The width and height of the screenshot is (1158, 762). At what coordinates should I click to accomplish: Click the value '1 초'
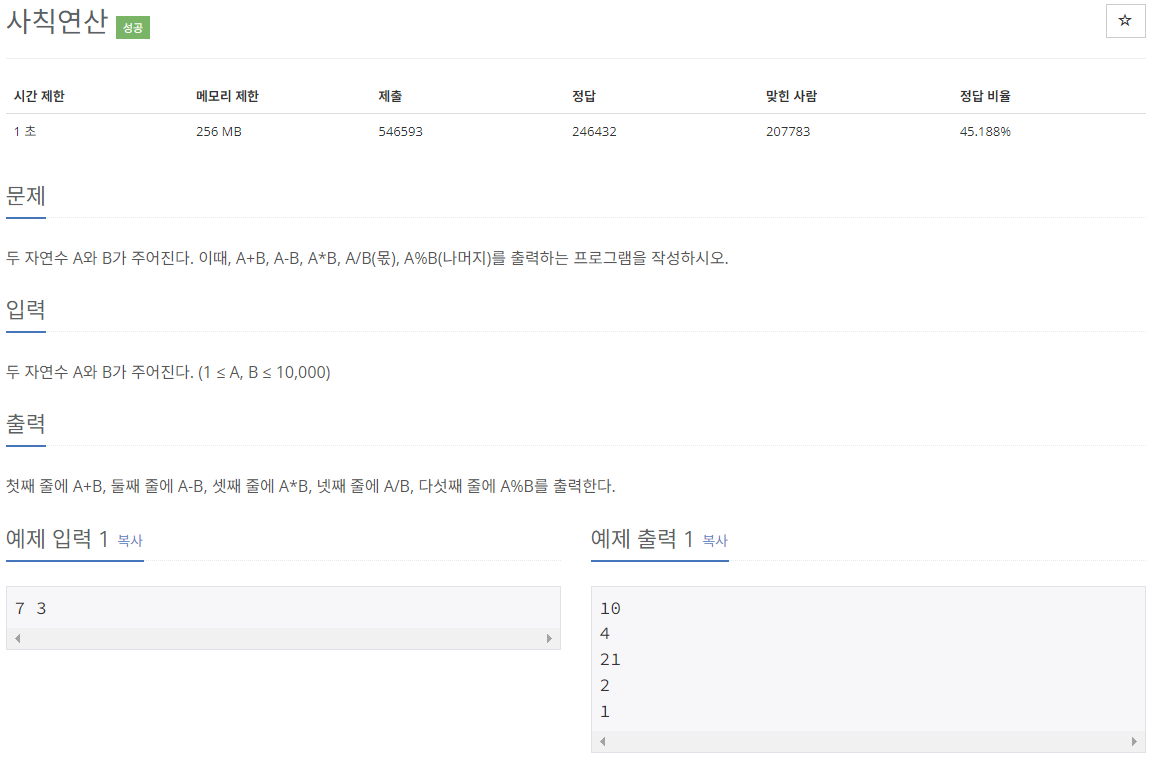[24, 131]
